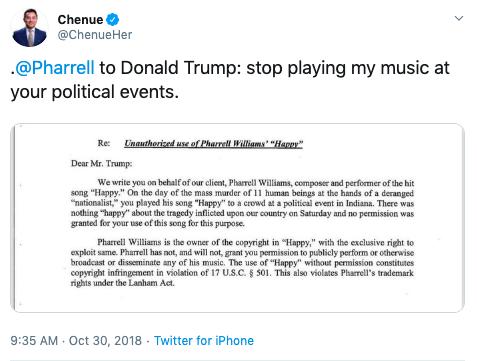477x361 pixels.
Task: Open the attached letter image
Action: click(x=237, y=218)
